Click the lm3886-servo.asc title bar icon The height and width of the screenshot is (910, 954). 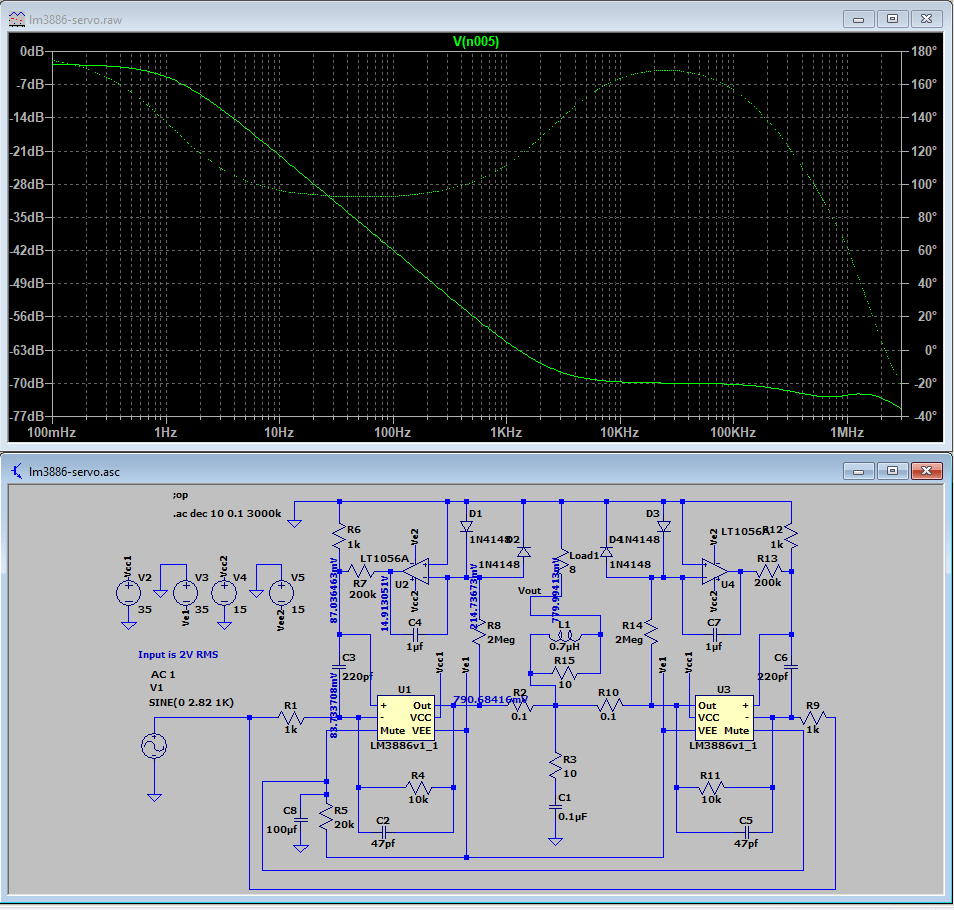16,471
